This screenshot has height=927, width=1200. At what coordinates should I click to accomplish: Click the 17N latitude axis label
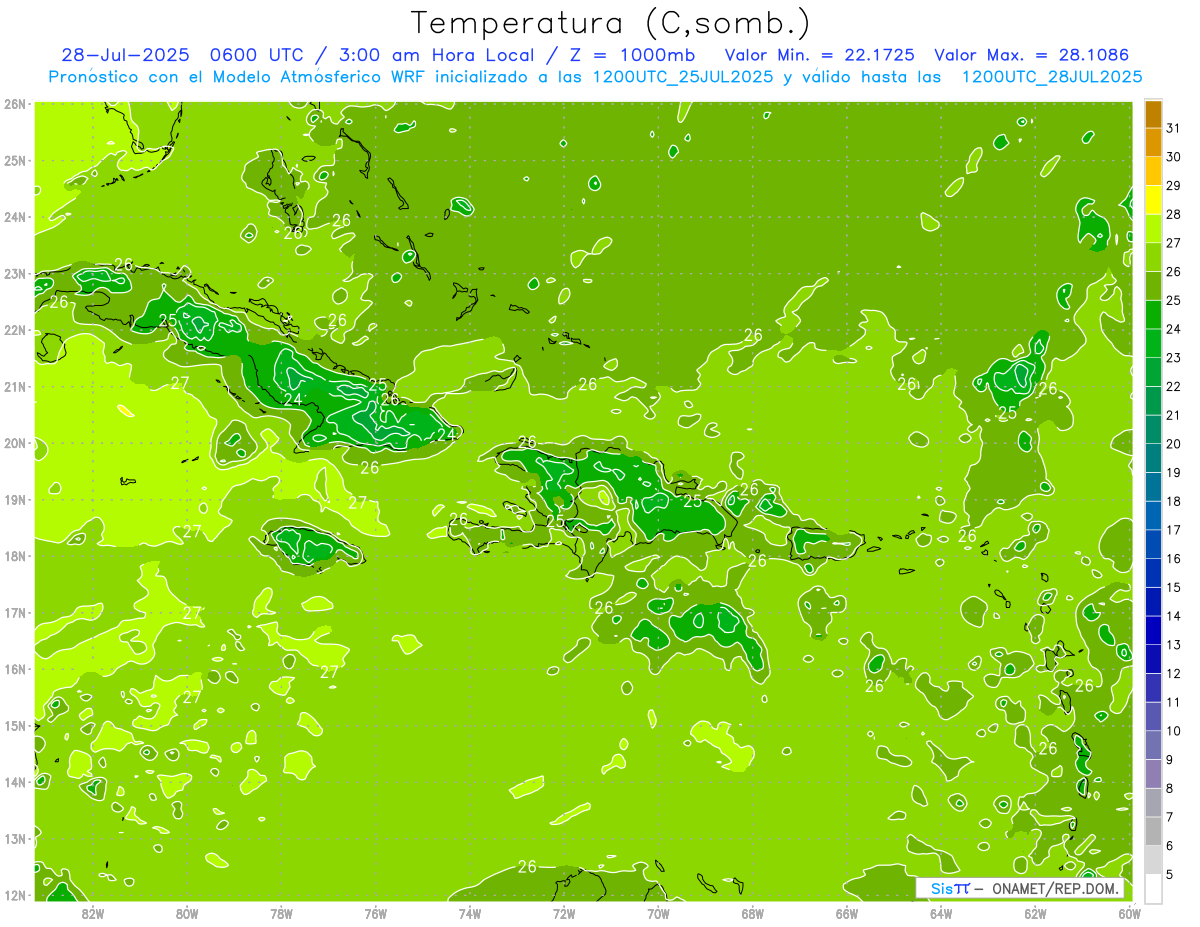(x=16, y=612)
